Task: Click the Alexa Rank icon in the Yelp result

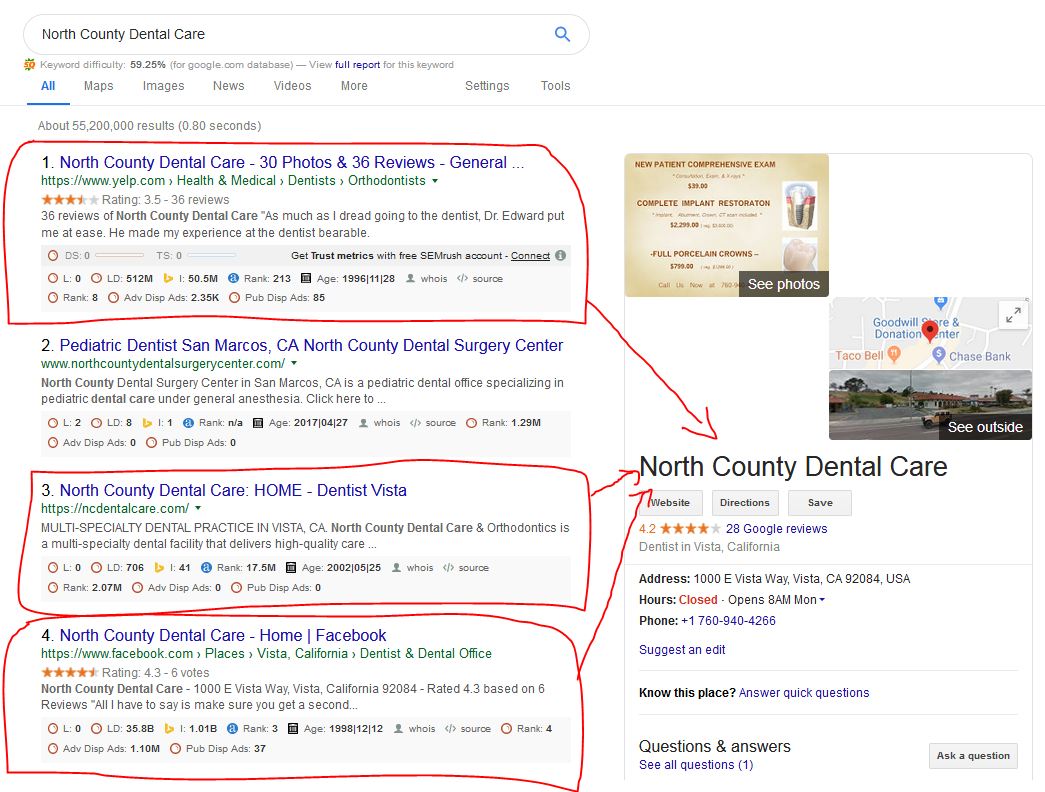Action: [233, 279]
